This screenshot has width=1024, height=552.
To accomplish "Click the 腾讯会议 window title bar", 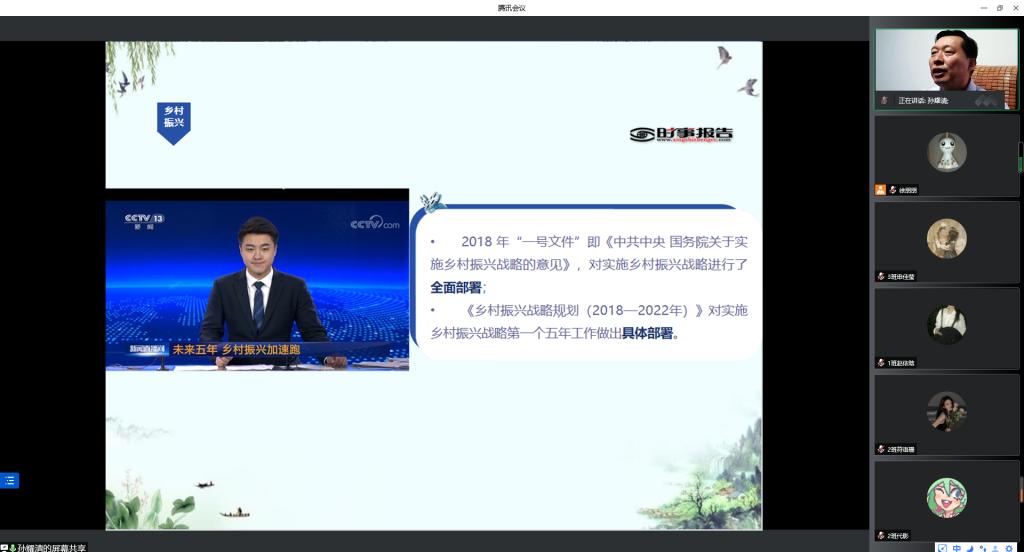I will [511, 8].
